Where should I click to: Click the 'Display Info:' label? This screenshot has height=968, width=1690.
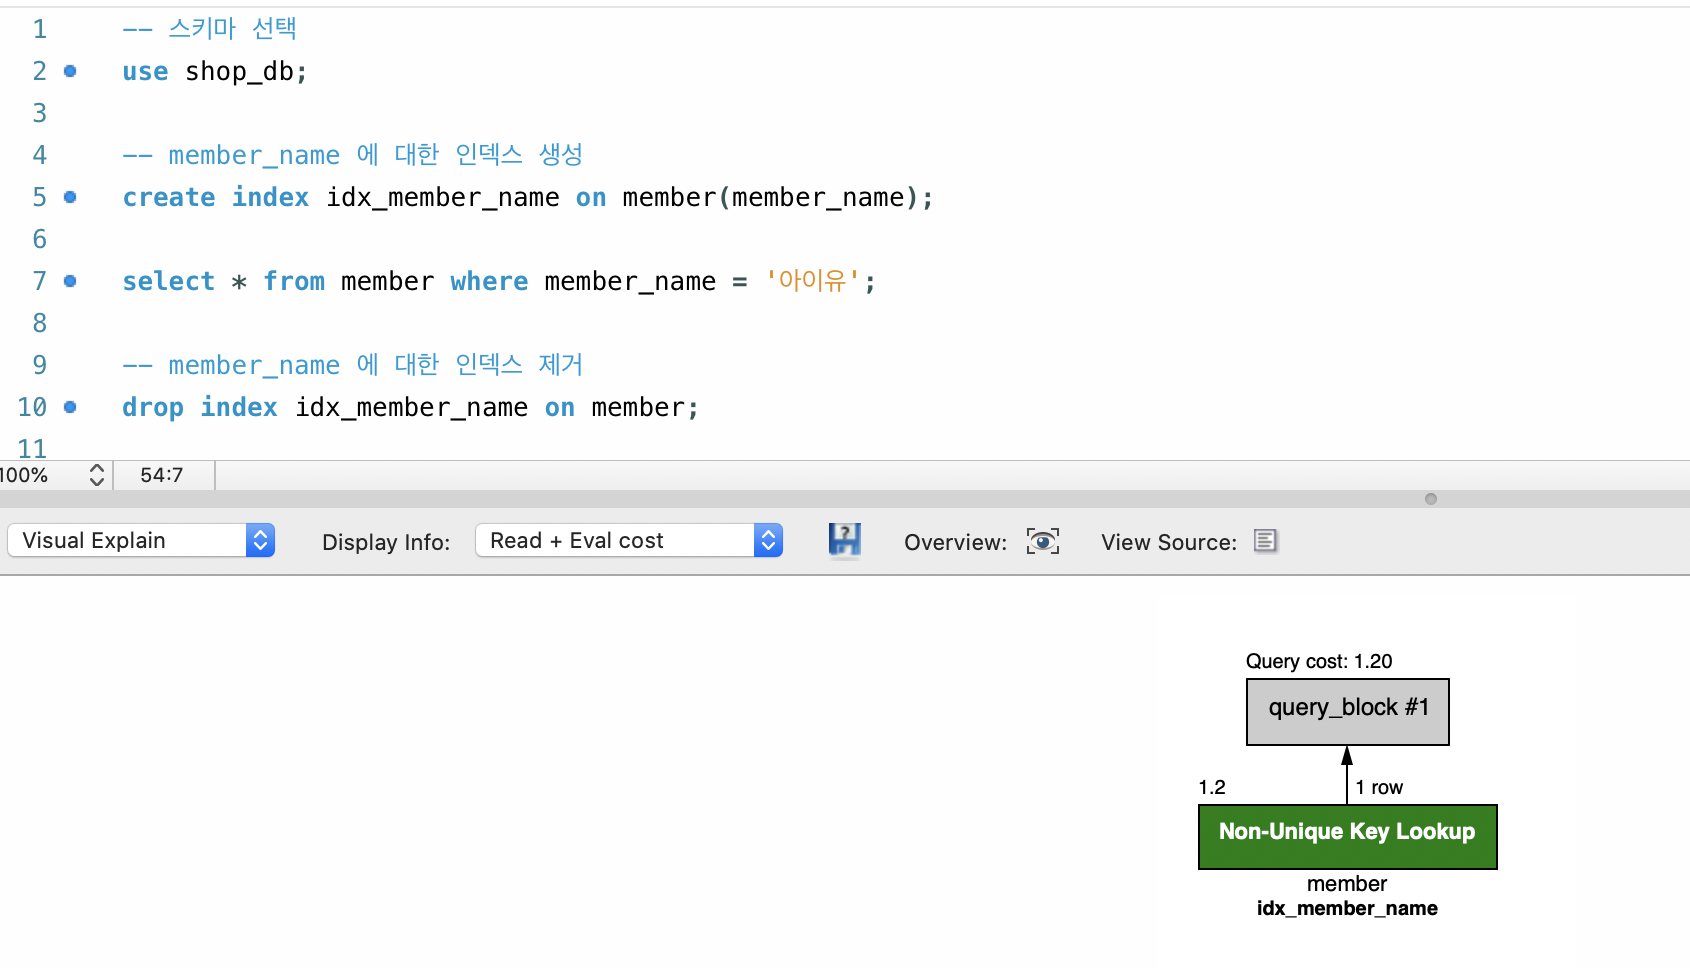(x=386, y=542)
